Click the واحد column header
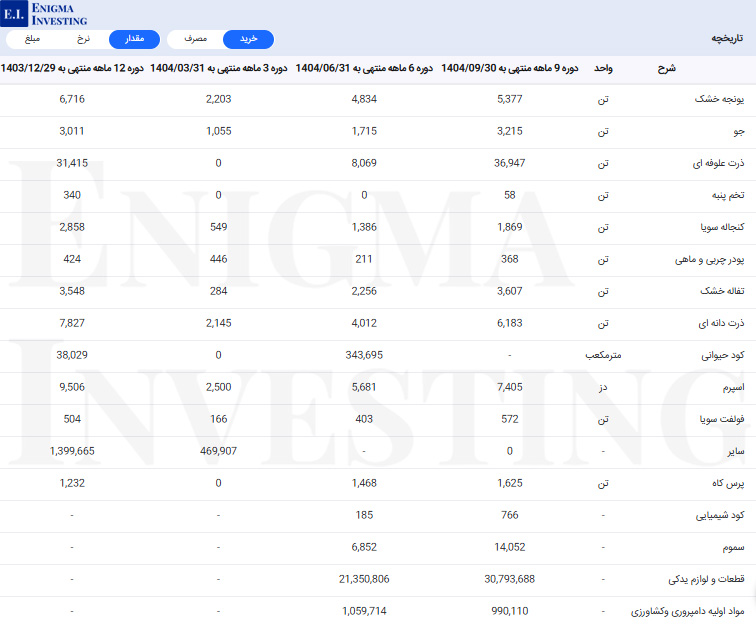 coord(603,68)
